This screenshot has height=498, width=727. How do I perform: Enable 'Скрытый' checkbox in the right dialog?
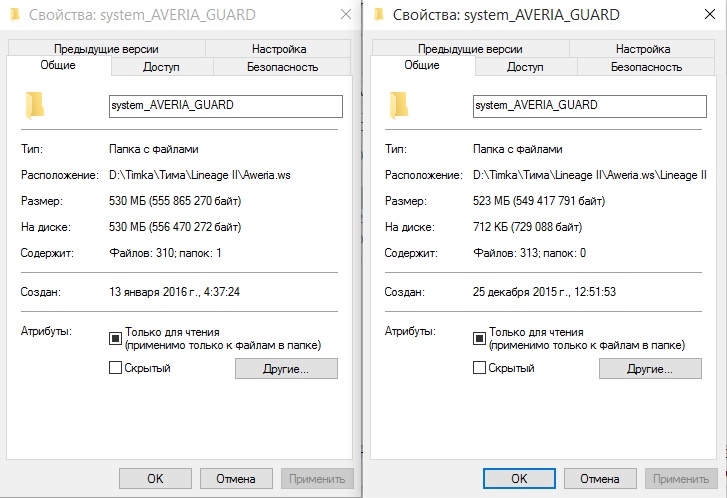(x=479, y=368)
